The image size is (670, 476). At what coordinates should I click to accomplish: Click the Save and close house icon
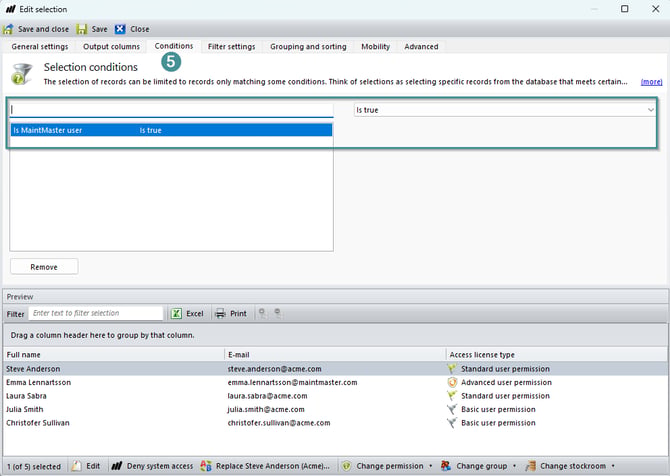8,29
